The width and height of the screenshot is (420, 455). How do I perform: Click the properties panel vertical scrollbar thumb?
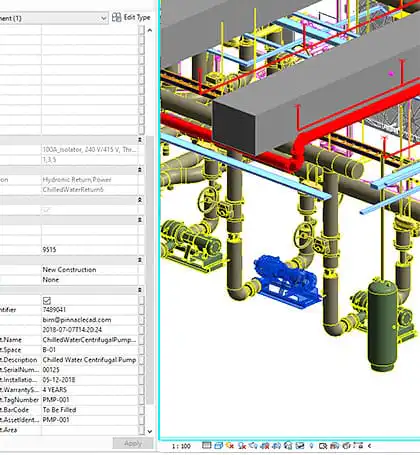tap(150, 270)
